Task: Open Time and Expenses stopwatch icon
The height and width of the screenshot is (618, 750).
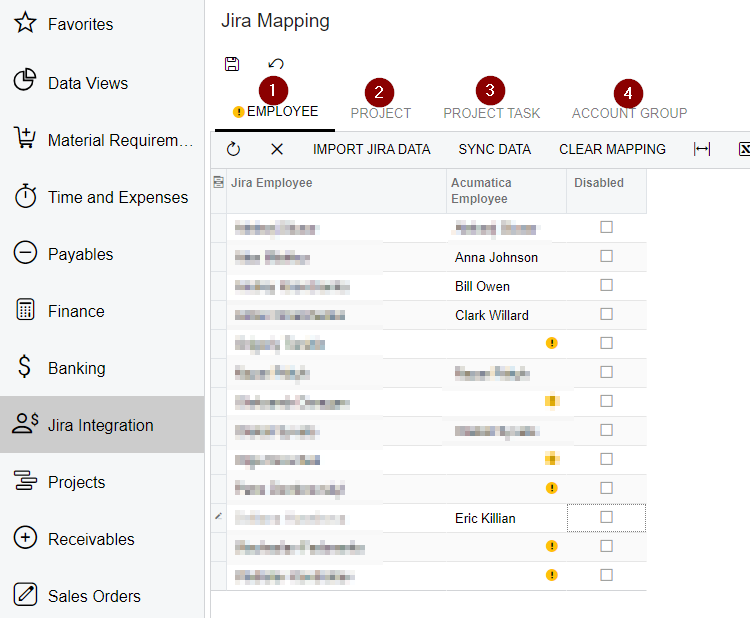Action: 25,196
